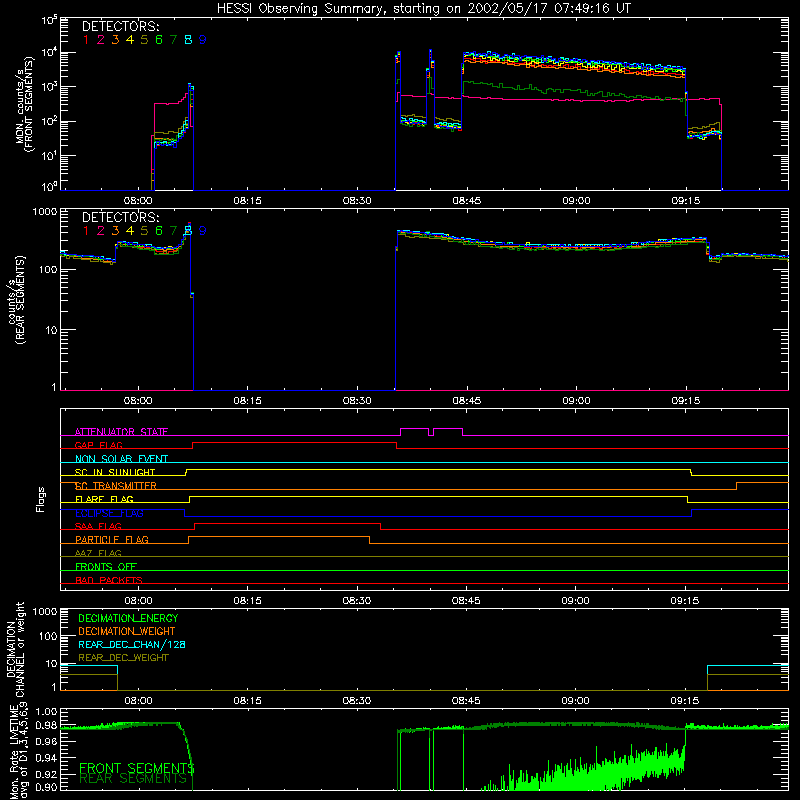Click detector number 2 in the front segments legend

tap(101, 40)
